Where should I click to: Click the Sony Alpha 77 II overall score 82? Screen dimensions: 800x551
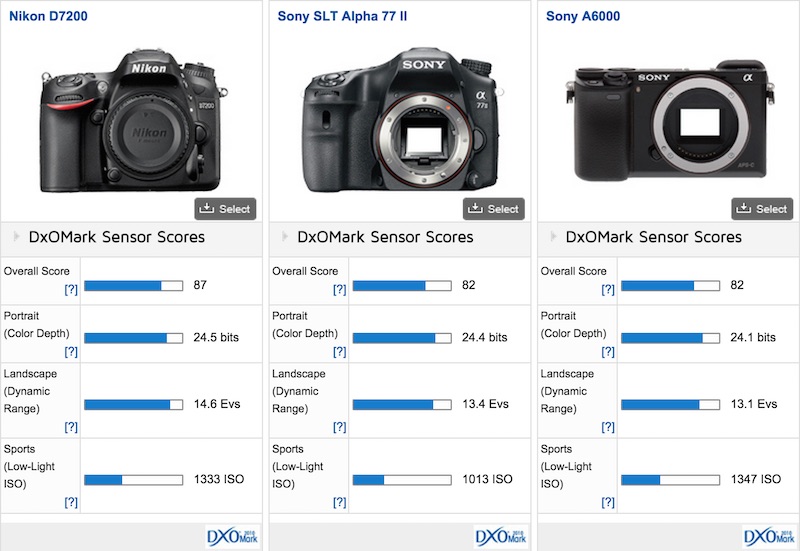(x=468, y=285)
